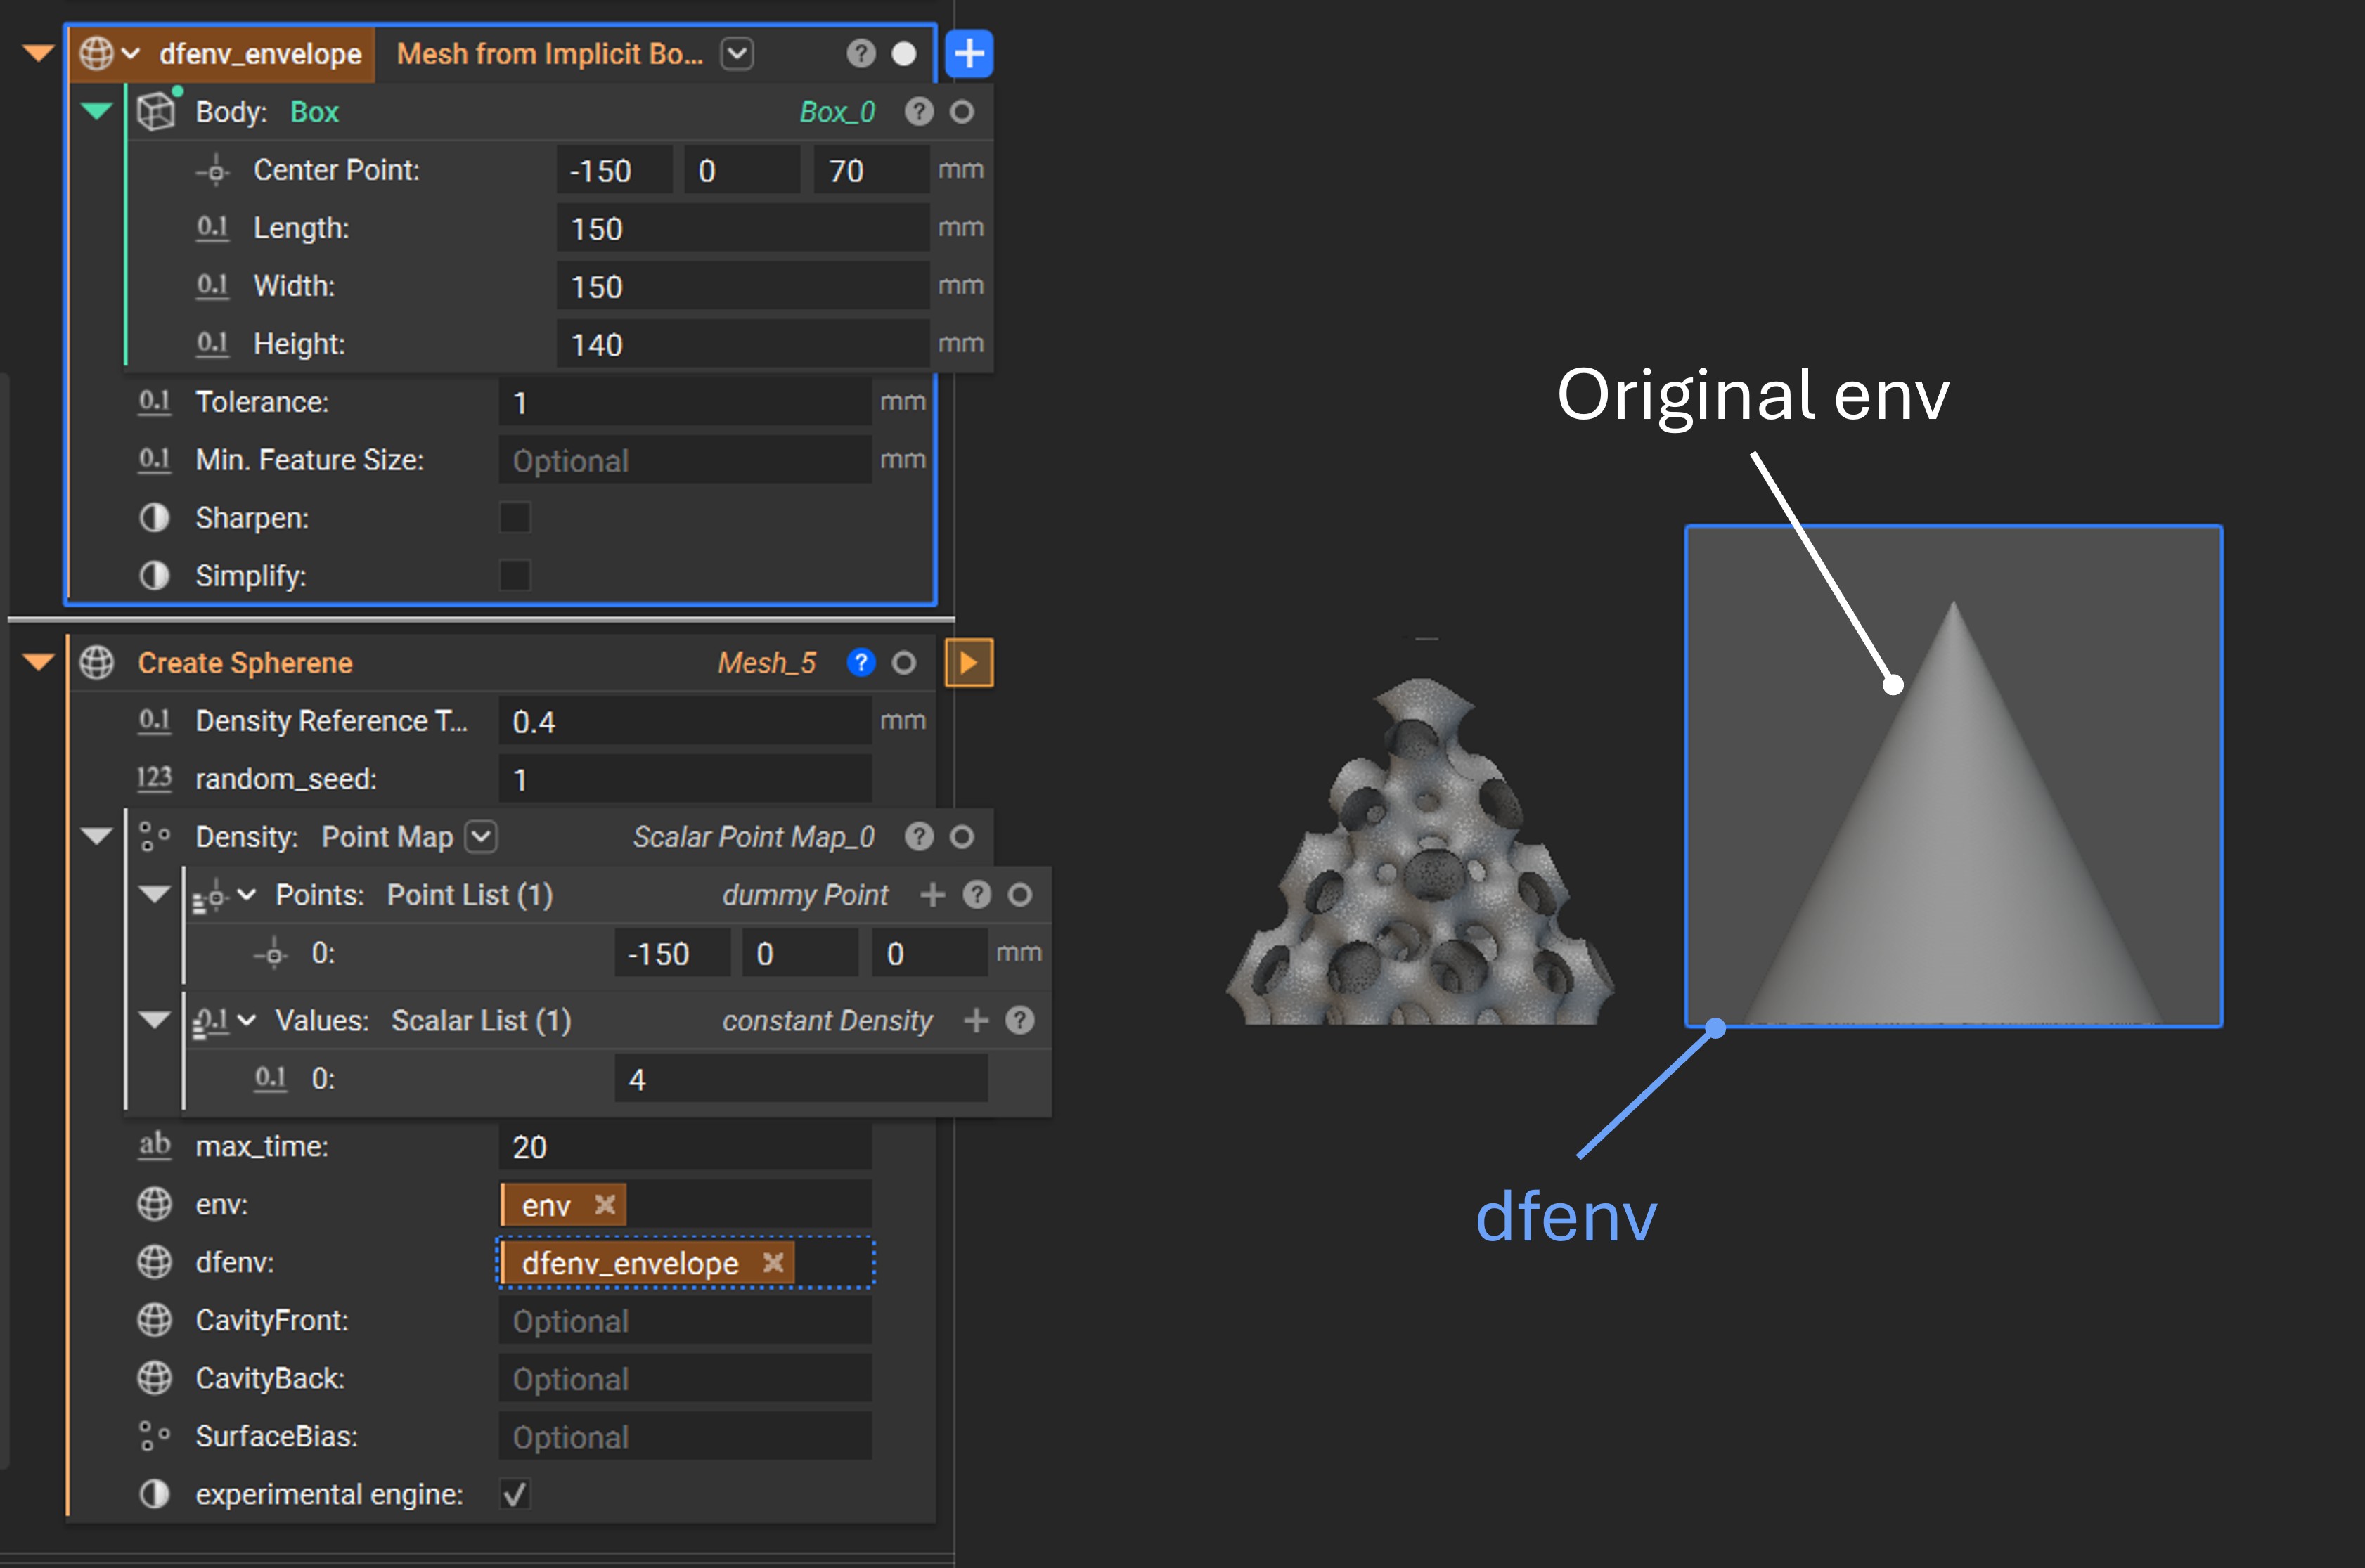The width and height of the screenshot is (2365, 1568).
Task: Open Mesh from Implicit Body dropdown
Action: (737, 54)
